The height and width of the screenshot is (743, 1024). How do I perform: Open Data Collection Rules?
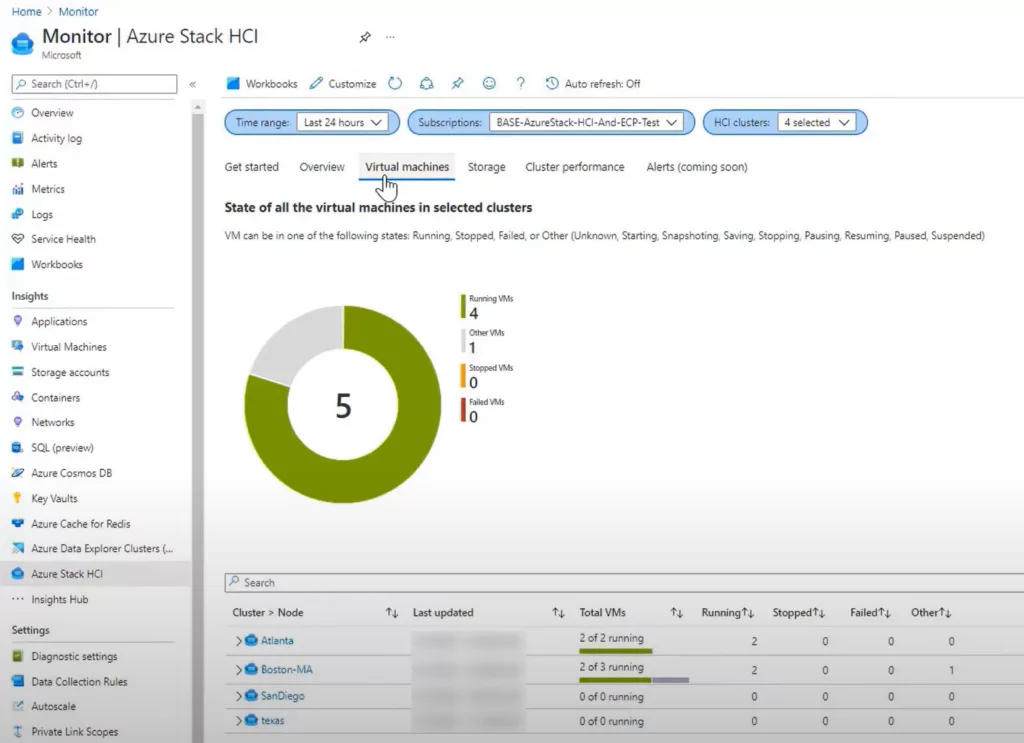(79, 682)
